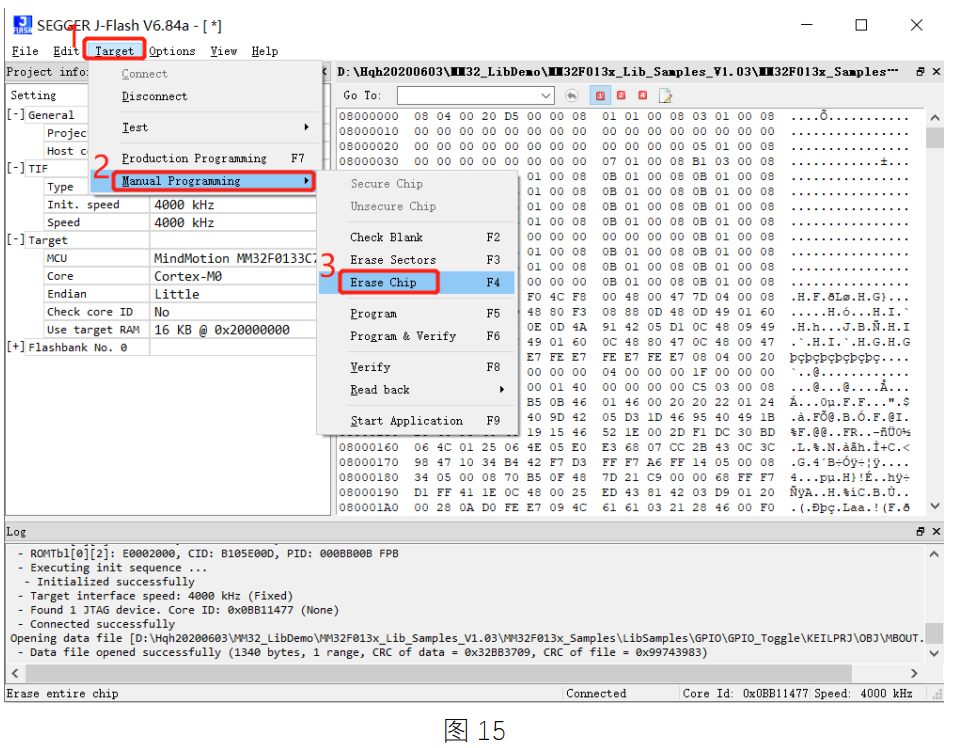The height and width of the screenshot is (748, 954).
Task: Close the Log panel
Action: point(936,531)
